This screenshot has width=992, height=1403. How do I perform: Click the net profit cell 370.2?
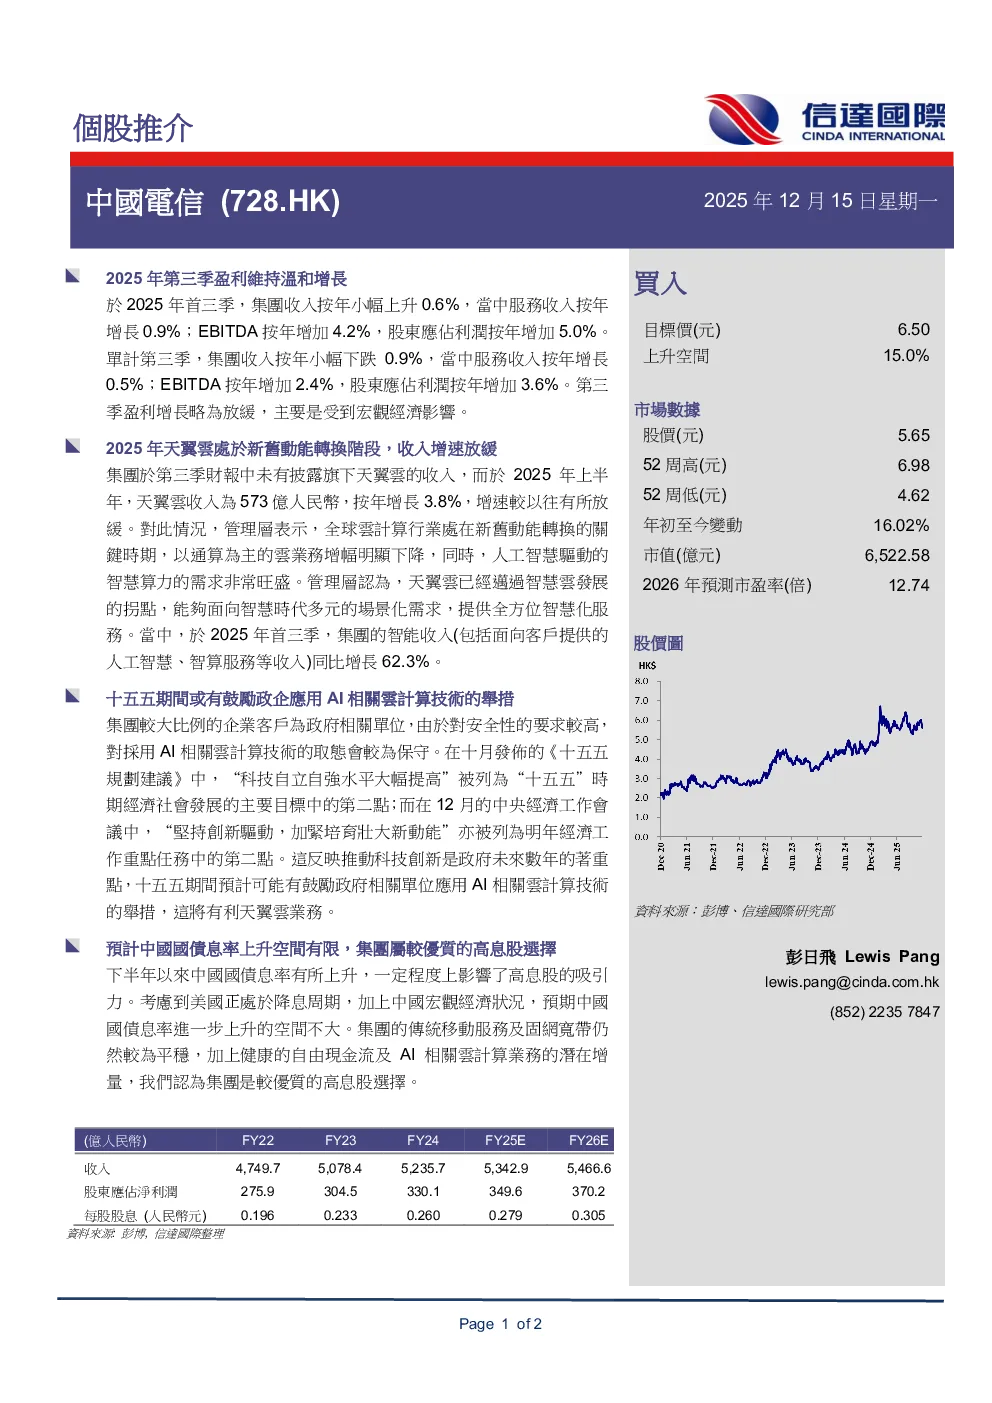[589, 1192]
